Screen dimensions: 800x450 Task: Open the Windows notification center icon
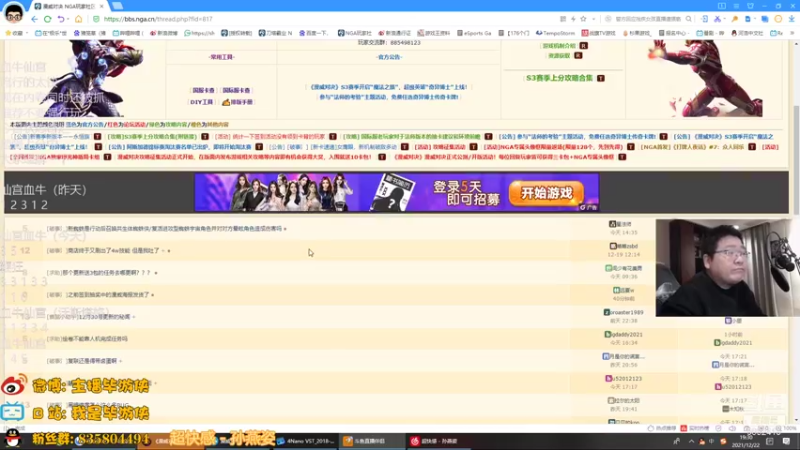(x=786, y=441)
